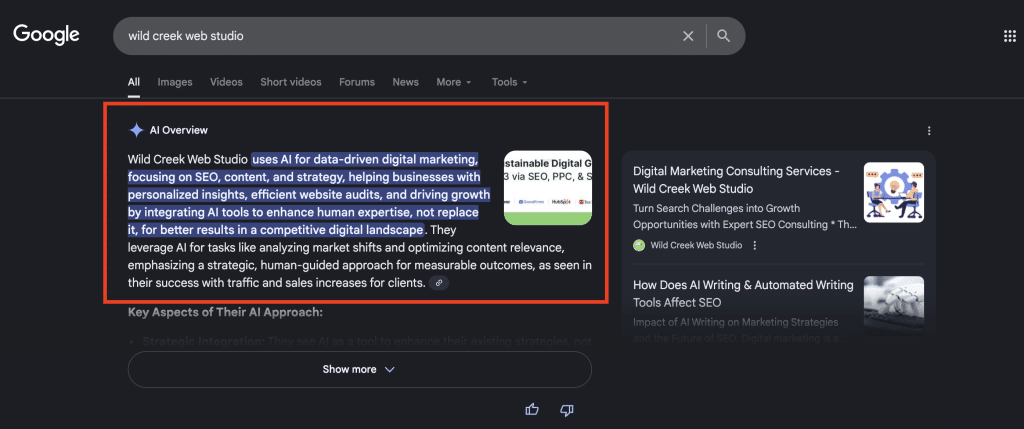Click the Wild Creek Web Studio source name

pos(696,246)
